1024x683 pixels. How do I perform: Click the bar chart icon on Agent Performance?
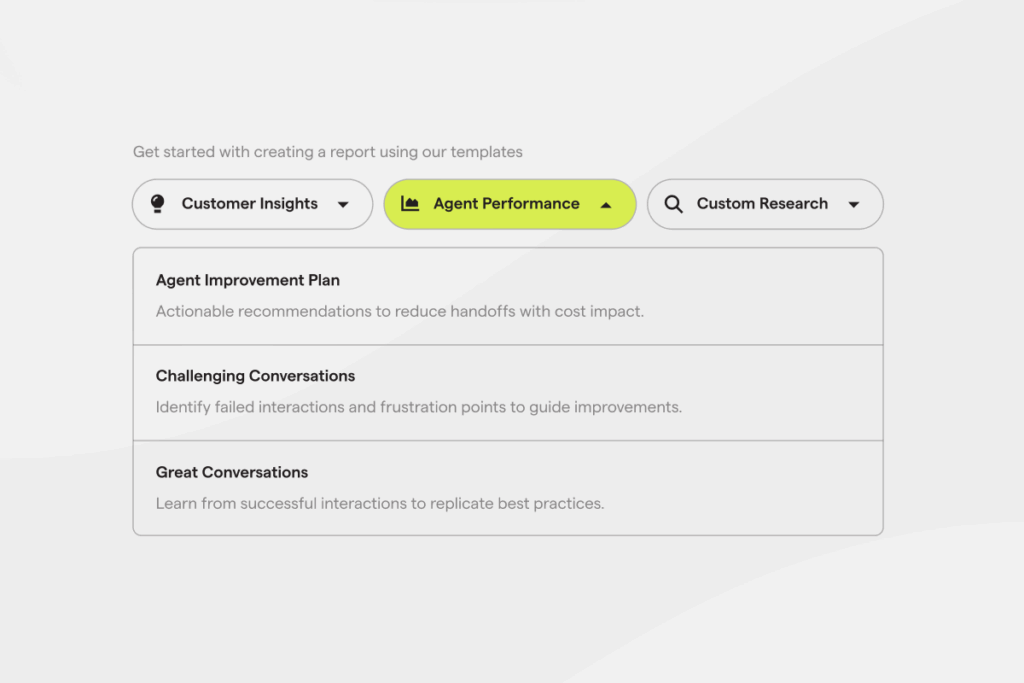point(413,204)
